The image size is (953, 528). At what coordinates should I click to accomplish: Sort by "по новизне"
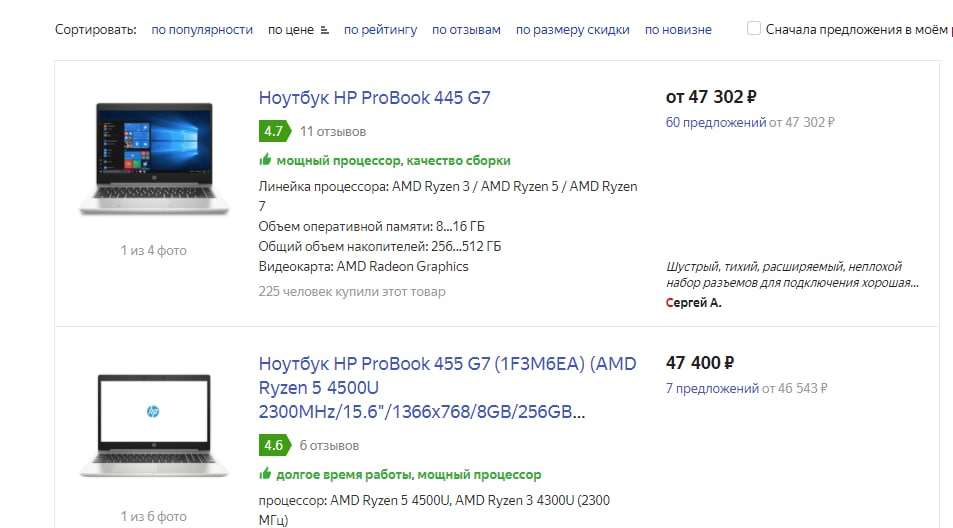click(x=678, y=30)
